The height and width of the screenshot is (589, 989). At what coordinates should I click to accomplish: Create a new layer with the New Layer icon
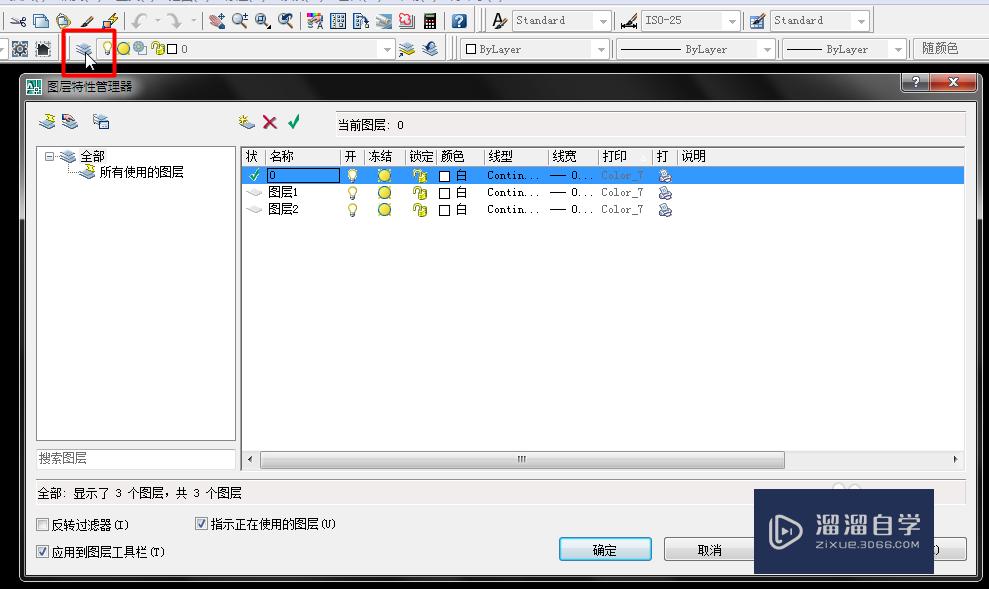click(243, 123)
